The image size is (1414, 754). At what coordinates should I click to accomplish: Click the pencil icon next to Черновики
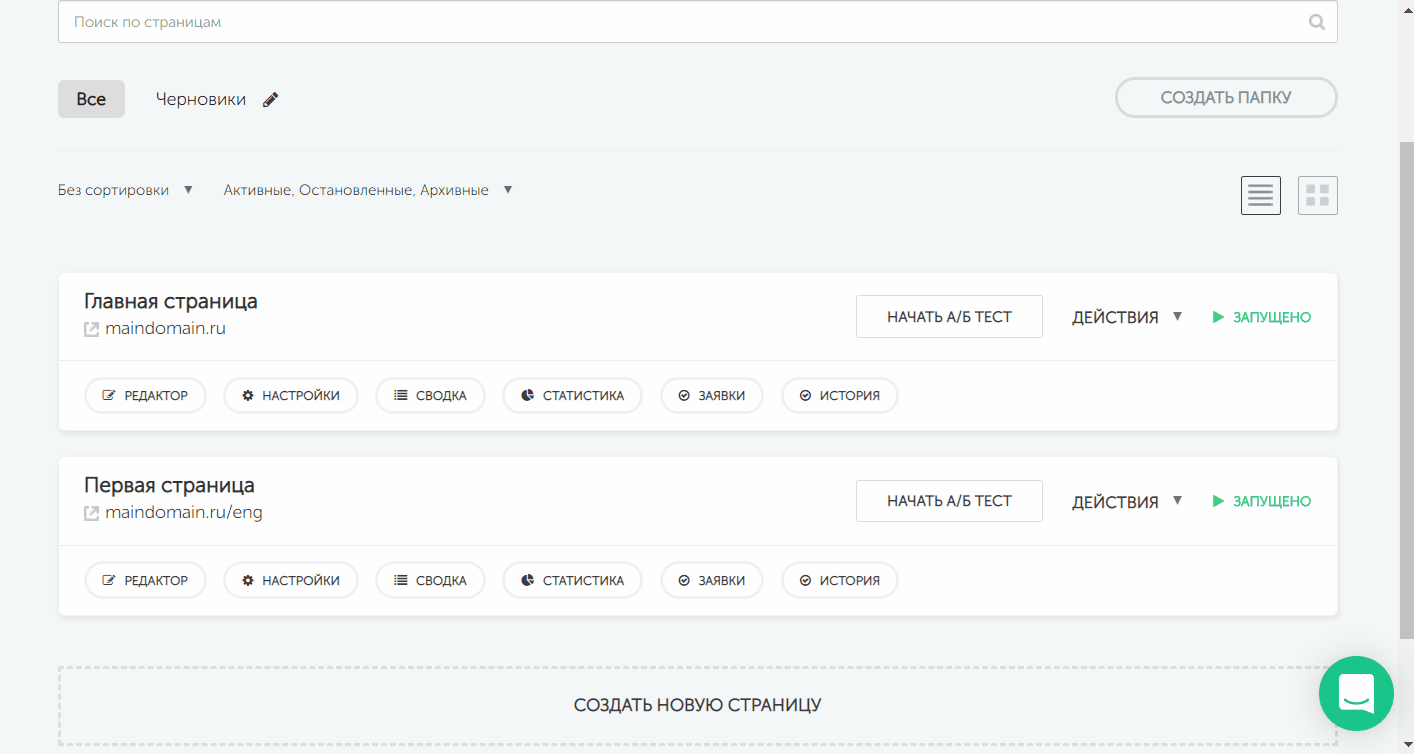coord(270,100)
